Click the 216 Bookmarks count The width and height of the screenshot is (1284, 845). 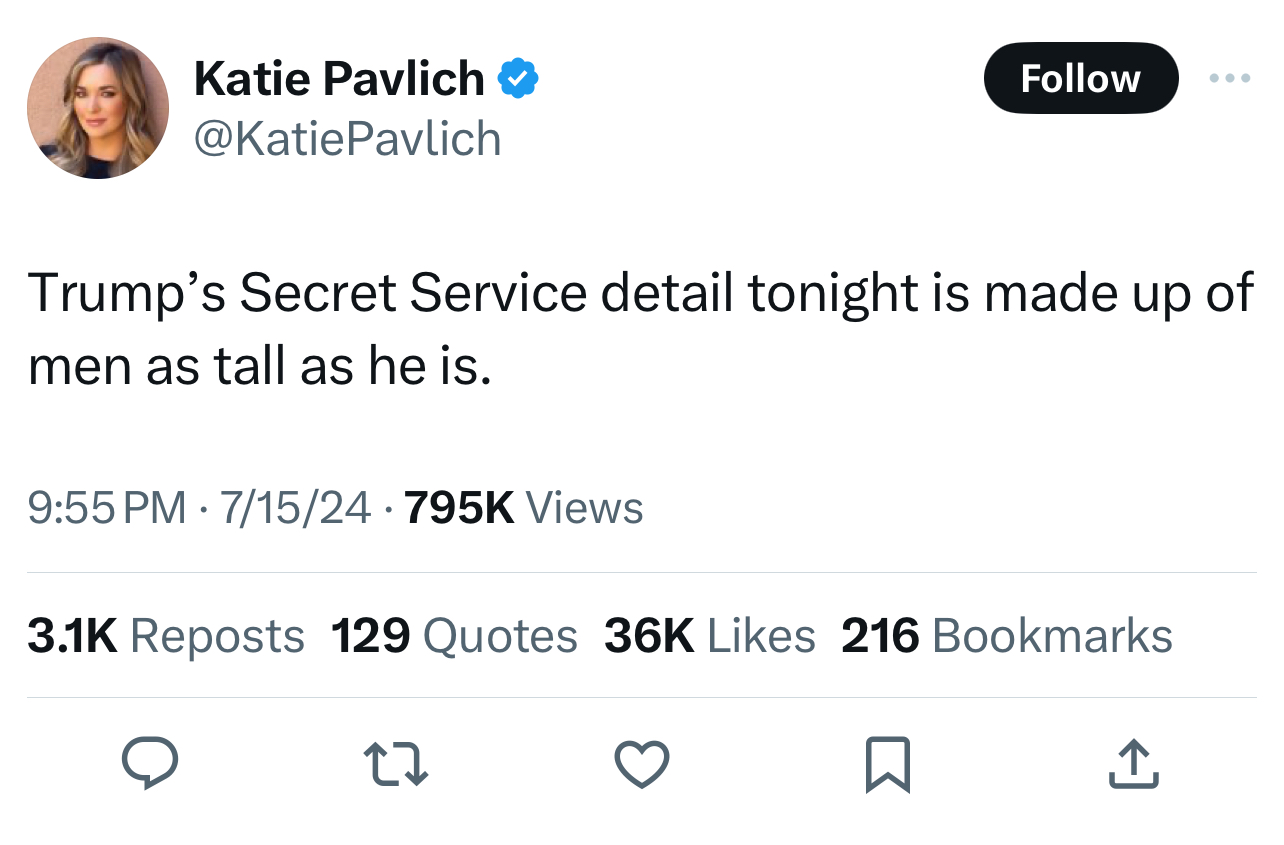pyautogui.click(x=1006, y=636)
